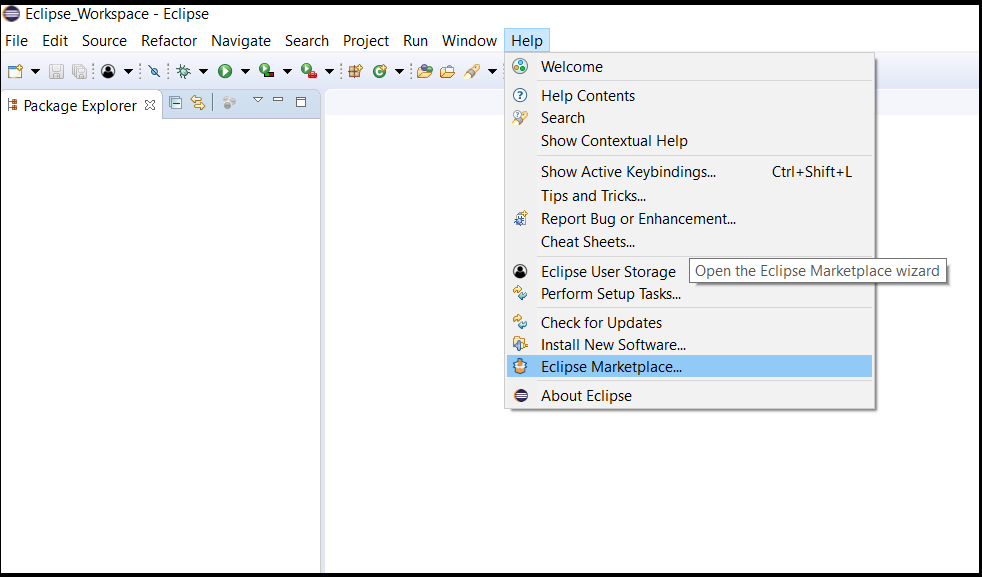Image resolution: width=982 pixels, height=577 pixels.
Task: Minimize the Package Explorer view
Action: 279,100
